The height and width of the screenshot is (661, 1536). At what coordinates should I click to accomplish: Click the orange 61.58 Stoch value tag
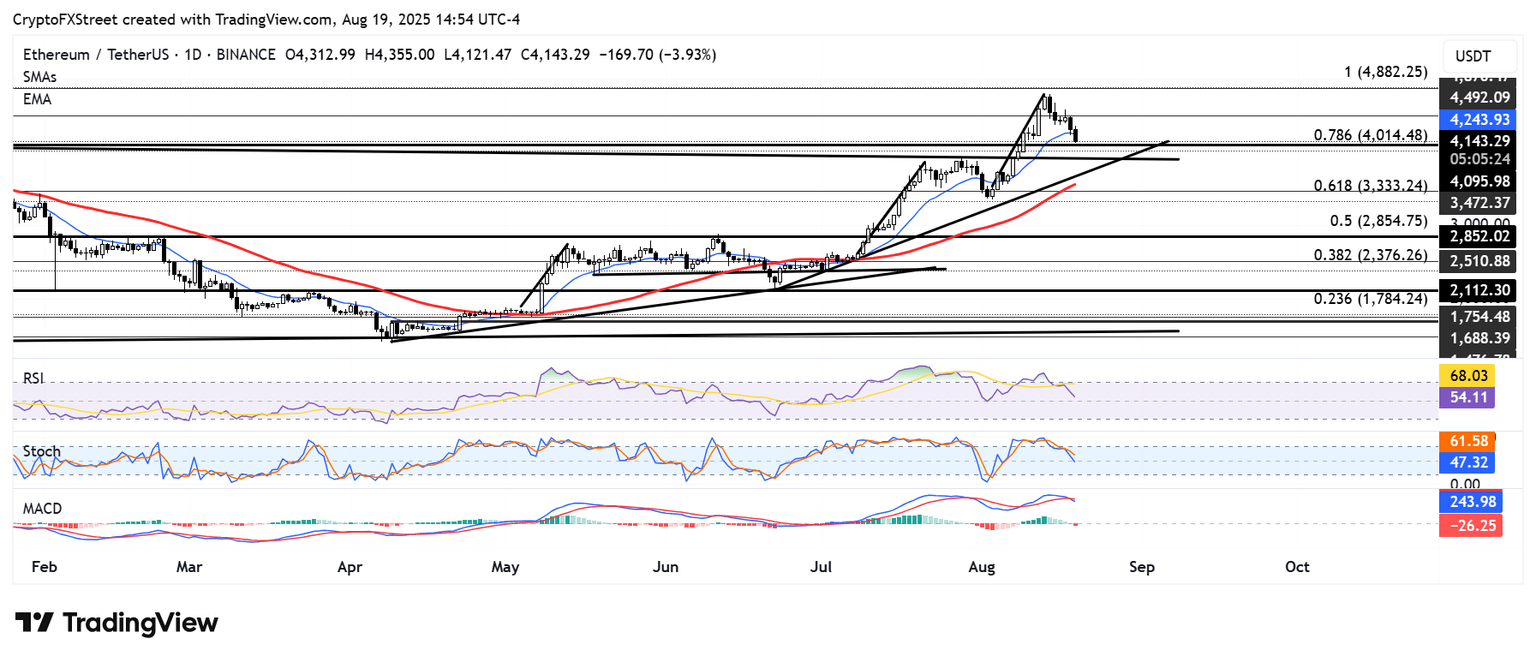1470,441
